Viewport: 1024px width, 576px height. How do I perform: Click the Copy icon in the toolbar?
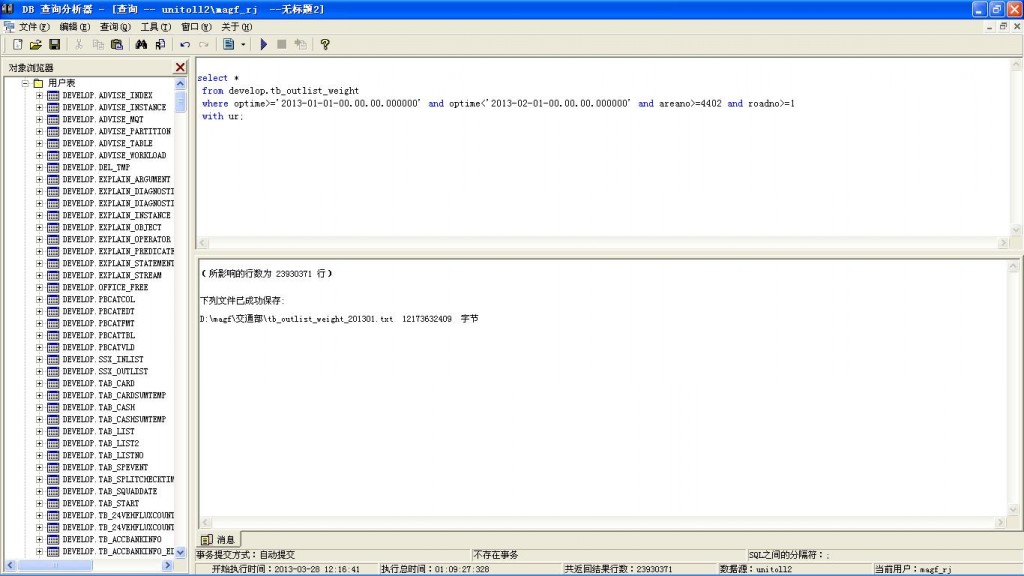[x=98, y=44]
